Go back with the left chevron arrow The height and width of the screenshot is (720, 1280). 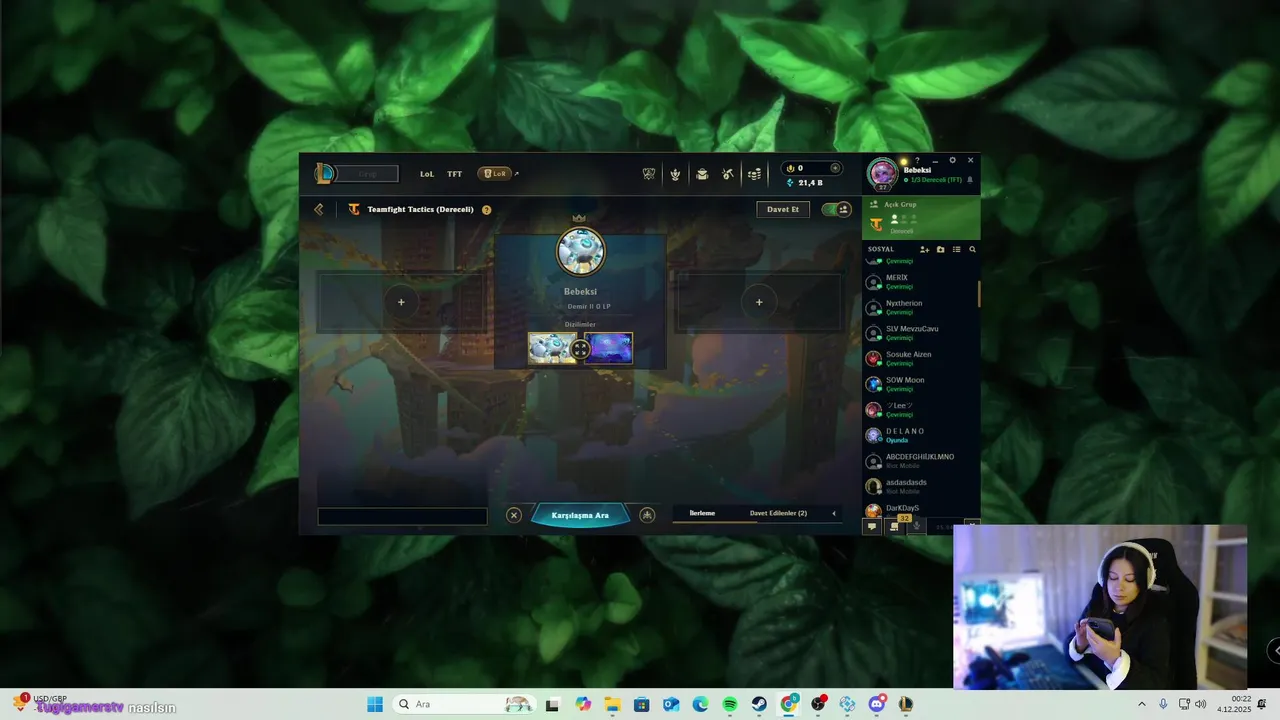[319, 209]
